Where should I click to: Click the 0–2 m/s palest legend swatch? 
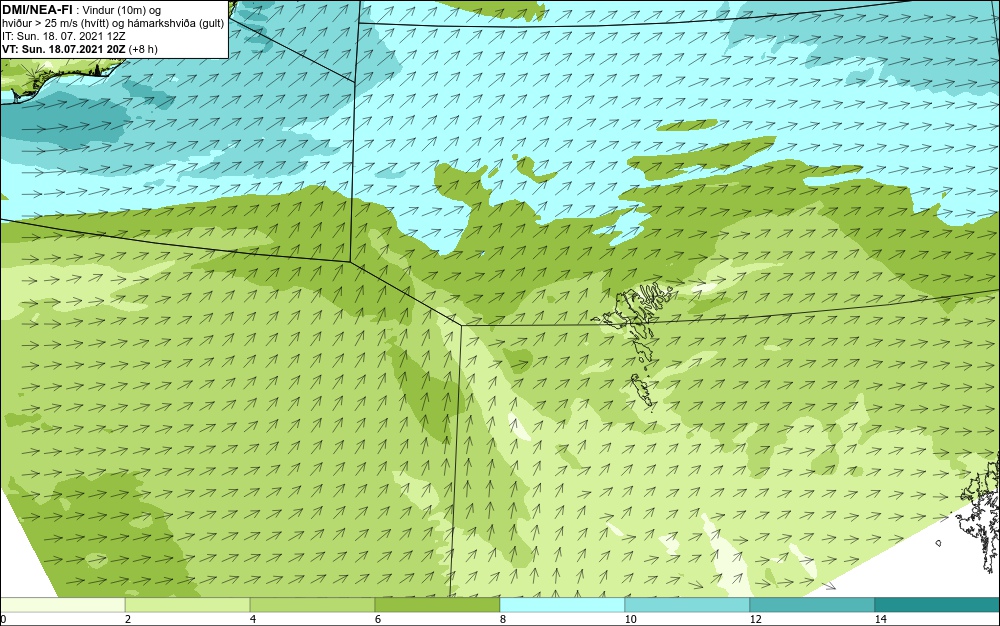pos(62,605)
